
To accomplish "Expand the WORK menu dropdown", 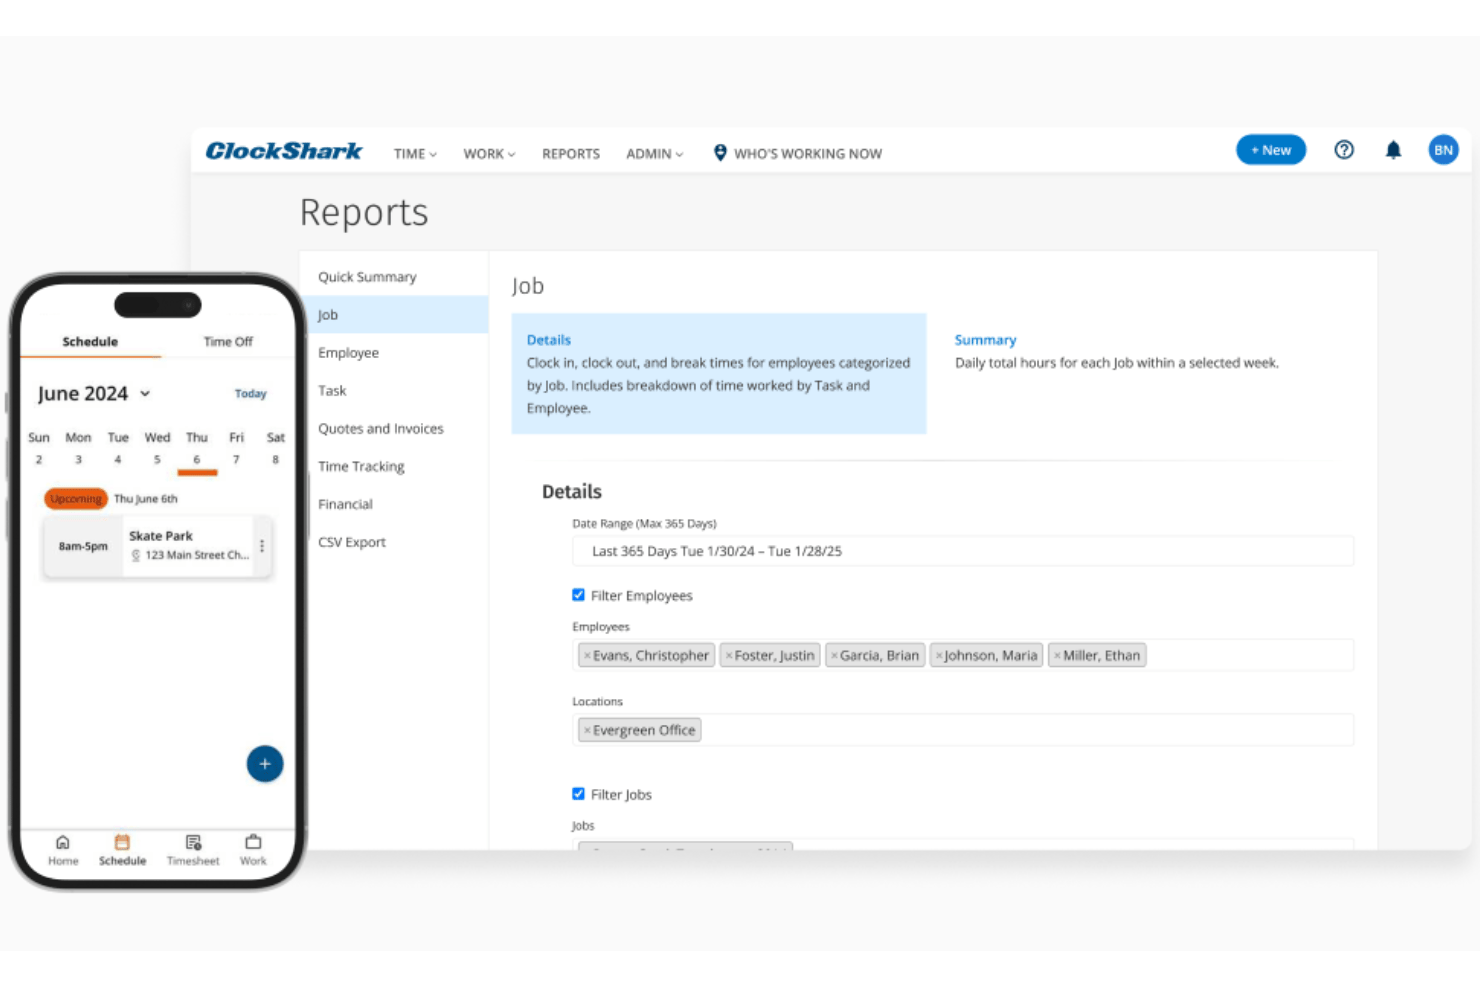I will tap(489, 154).
